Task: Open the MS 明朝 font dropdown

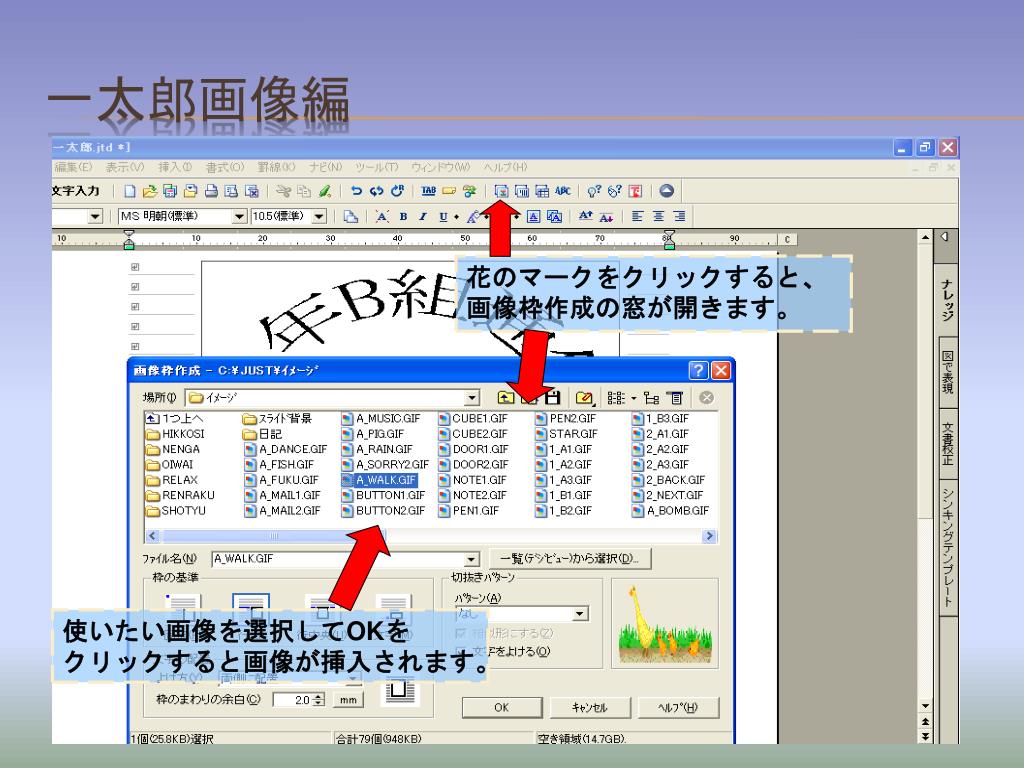Action: [239, 216]
